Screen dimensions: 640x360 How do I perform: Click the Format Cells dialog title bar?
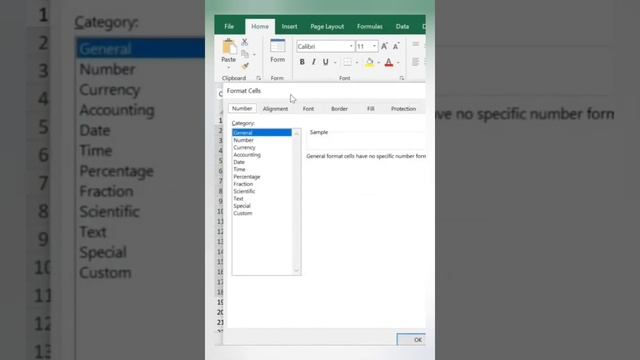coord(324,91)
